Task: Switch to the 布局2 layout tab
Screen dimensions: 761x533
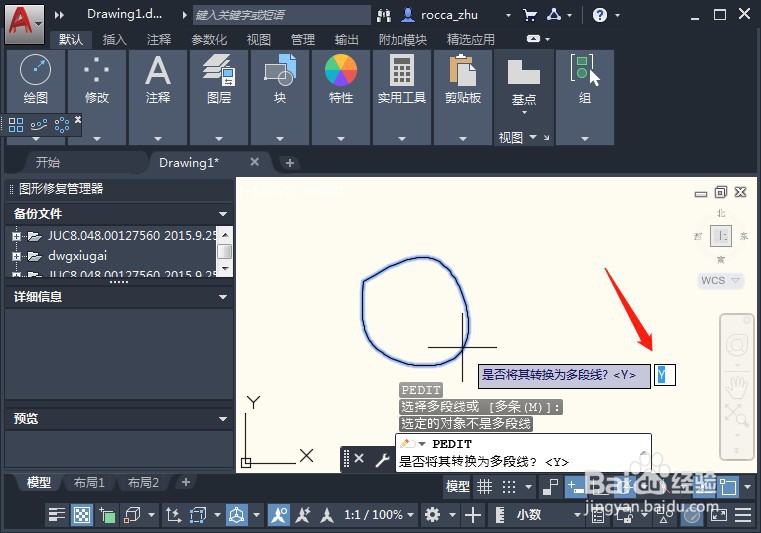Action: 143,482
